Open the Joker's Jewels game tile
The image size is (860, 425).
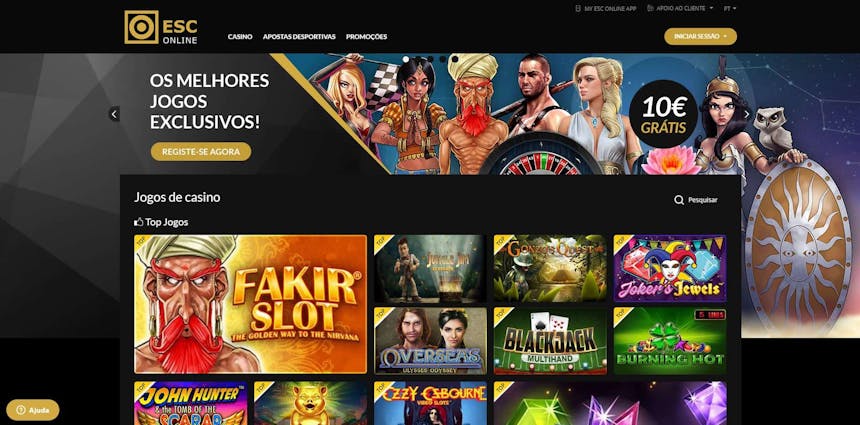click(x=670, y=268)
